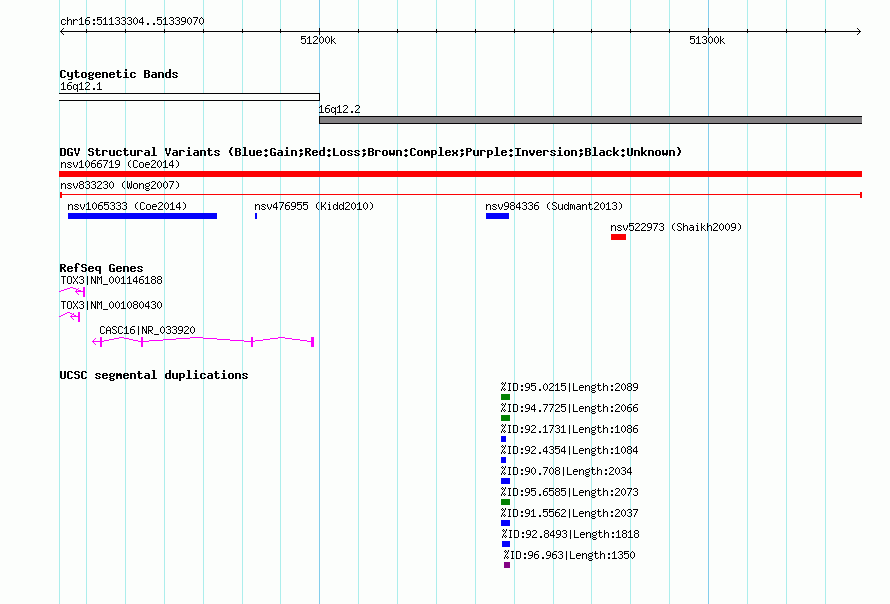This screenshot has width=890, height=604.
Task: Select the %ID:91.5562|Length:2037 label
Action: [569, 513]
